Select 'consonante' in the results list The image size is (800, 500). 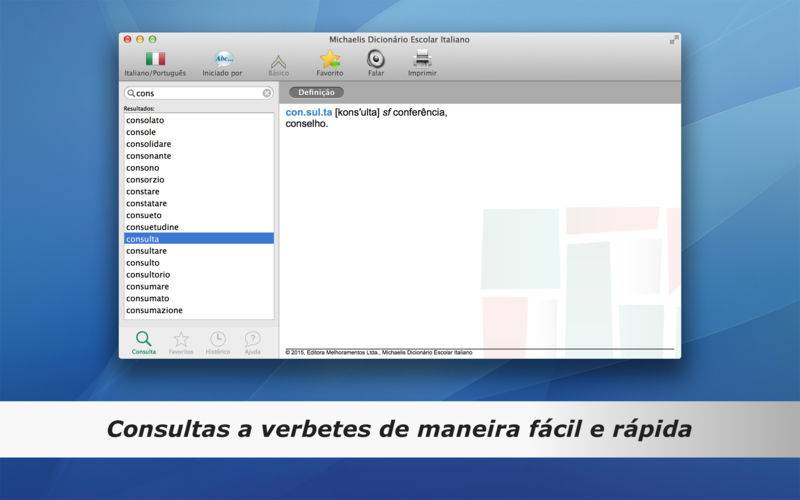pyautogui.click(x=199, y=156)
